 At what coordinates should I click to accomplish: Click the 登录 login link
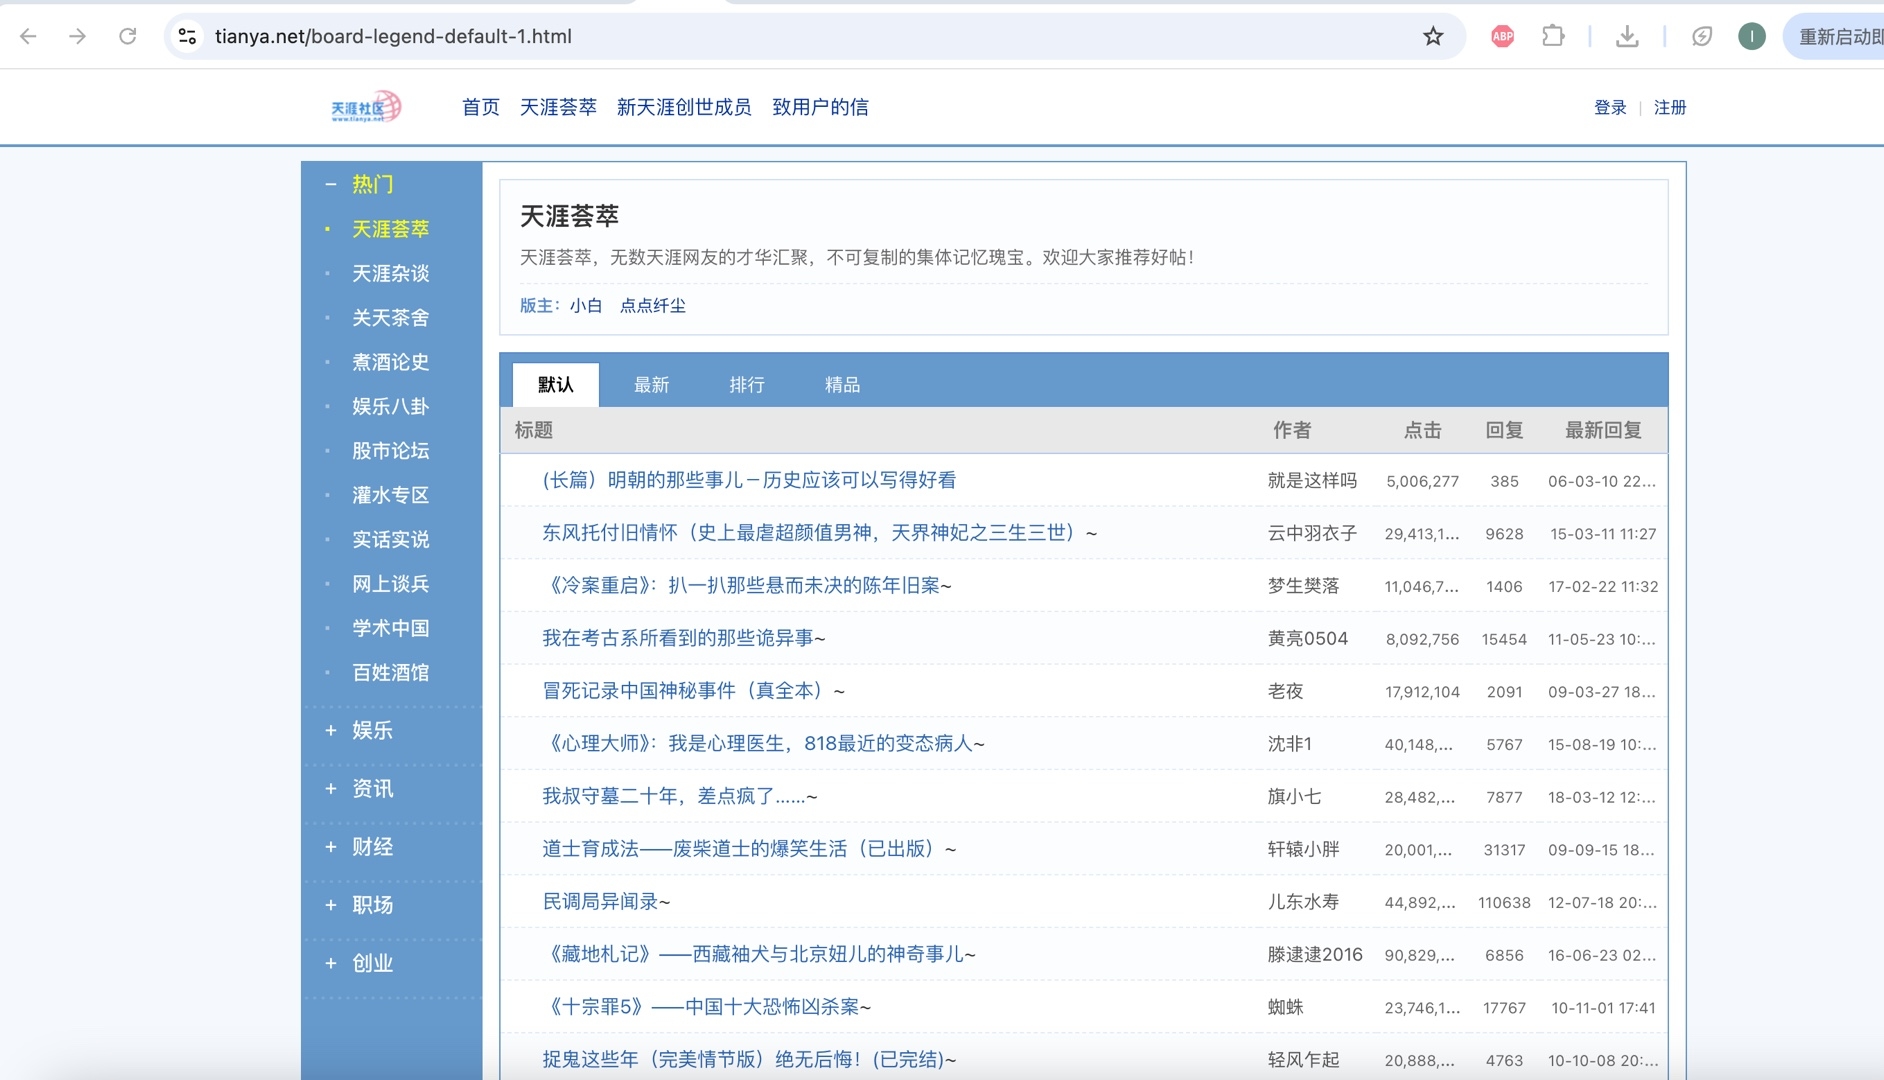click(1610, 107)
